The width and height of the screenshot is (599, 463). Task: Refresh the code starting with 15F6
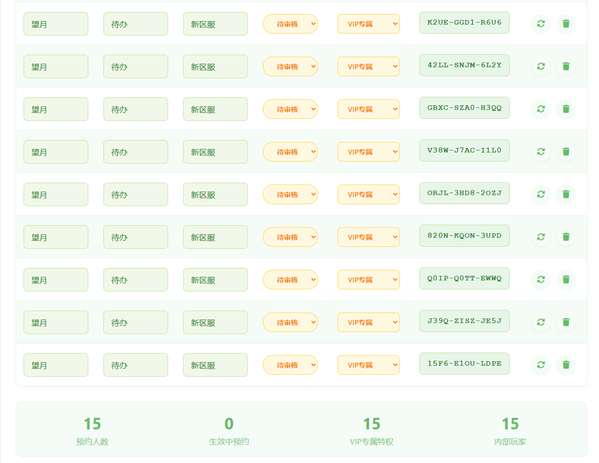click(x=541, y=365)
